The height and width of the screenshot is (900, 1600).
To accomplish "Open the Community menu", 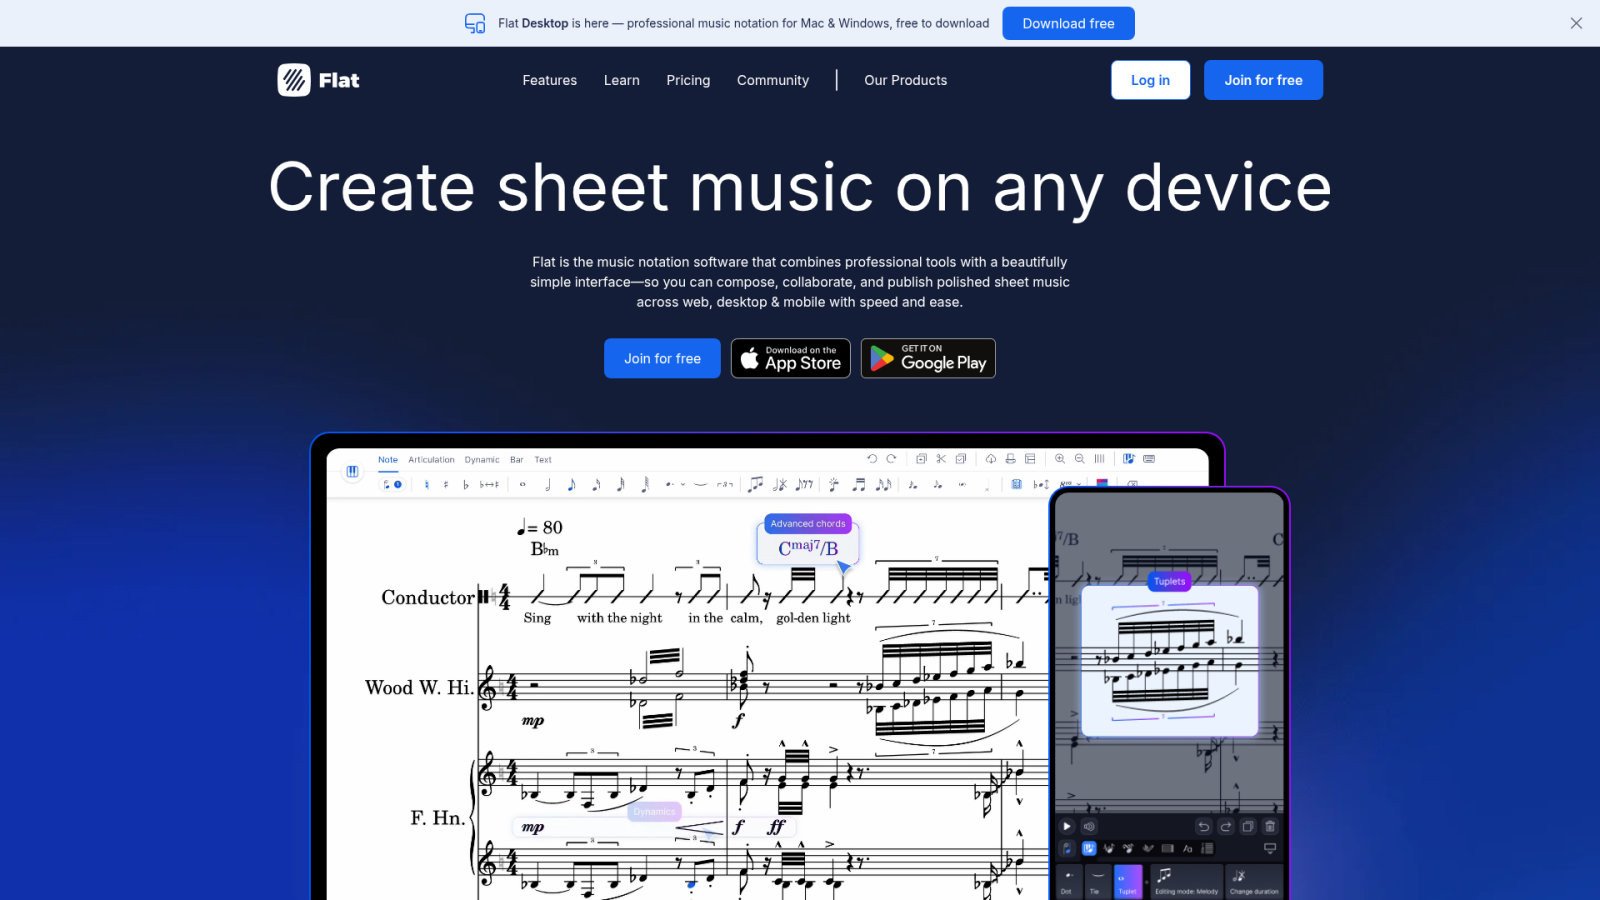I will click(773, 80).
